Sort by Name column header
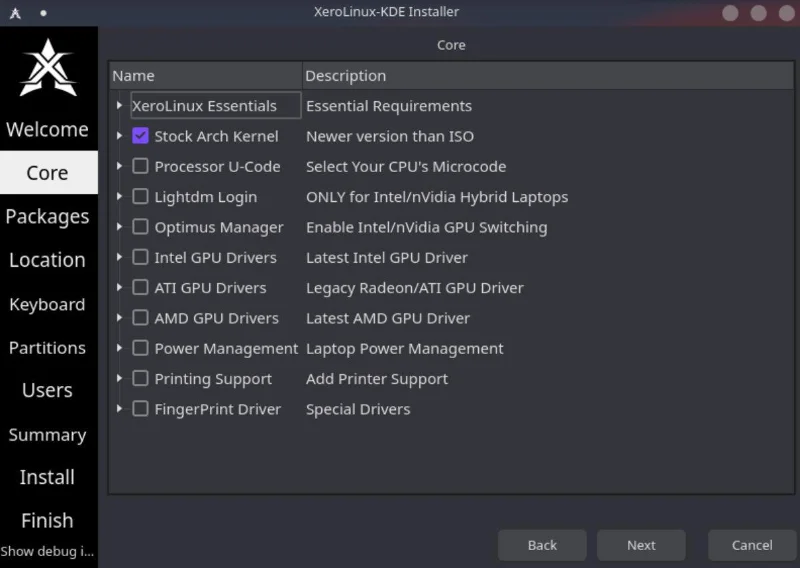800x568 pixels. point(206,76)
